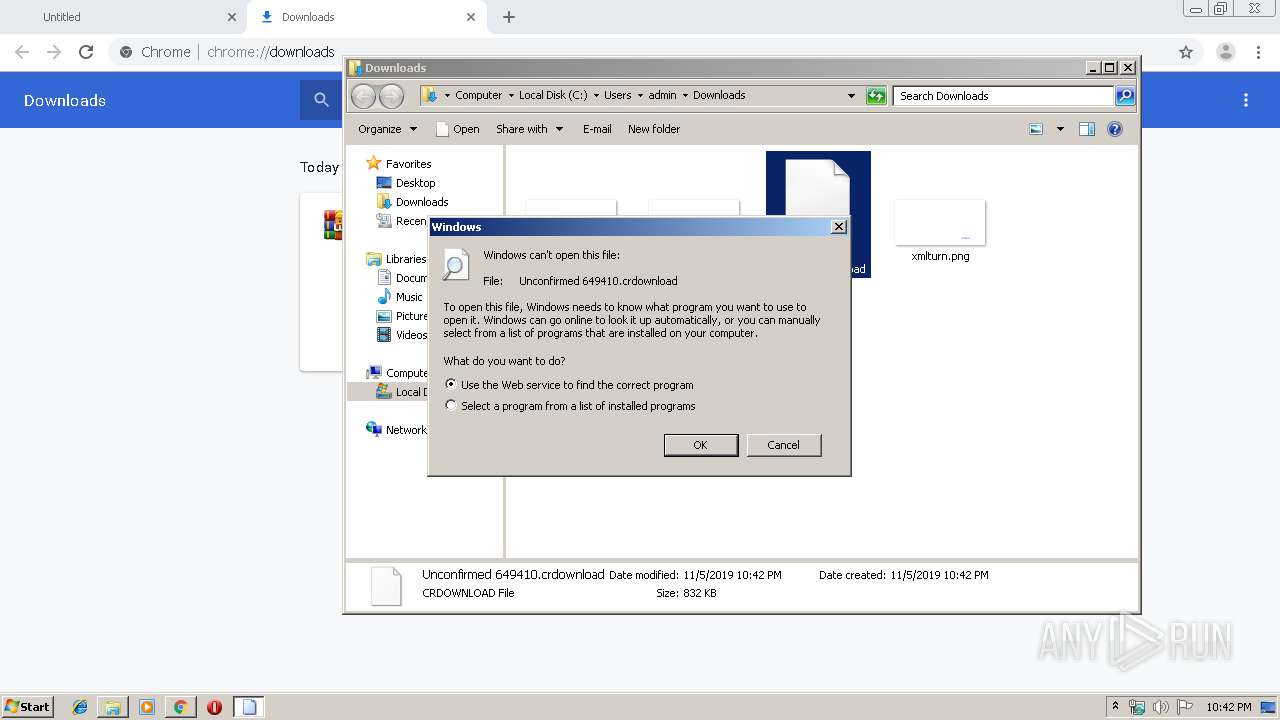The height and width of the screenshot is (720, 1280).
Task: Click E-mail in Explorer toolbar
Action: coord(597,129)
